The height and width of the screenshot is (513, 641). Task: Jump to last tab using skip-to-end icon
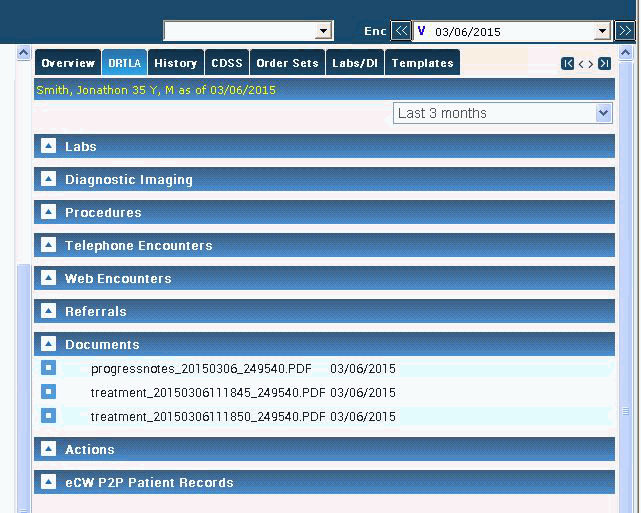coord(604,64)
